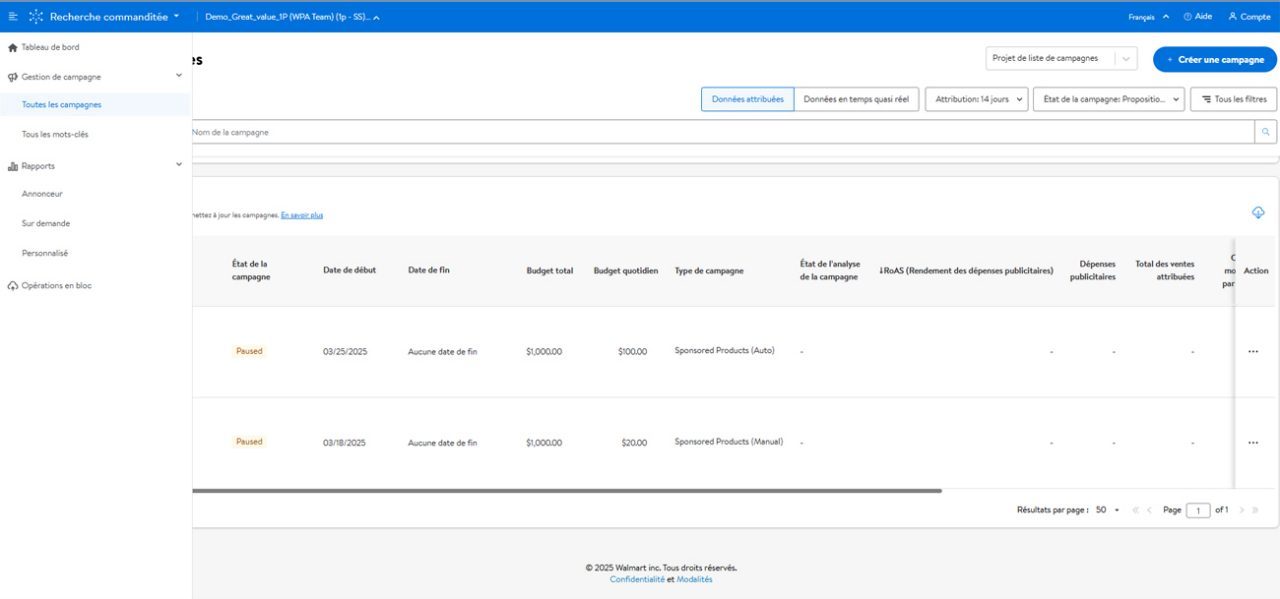The width and height of the screenshot is (1280, 599).
Task: Click Créer une campagne button
Action: point(1215,59)
